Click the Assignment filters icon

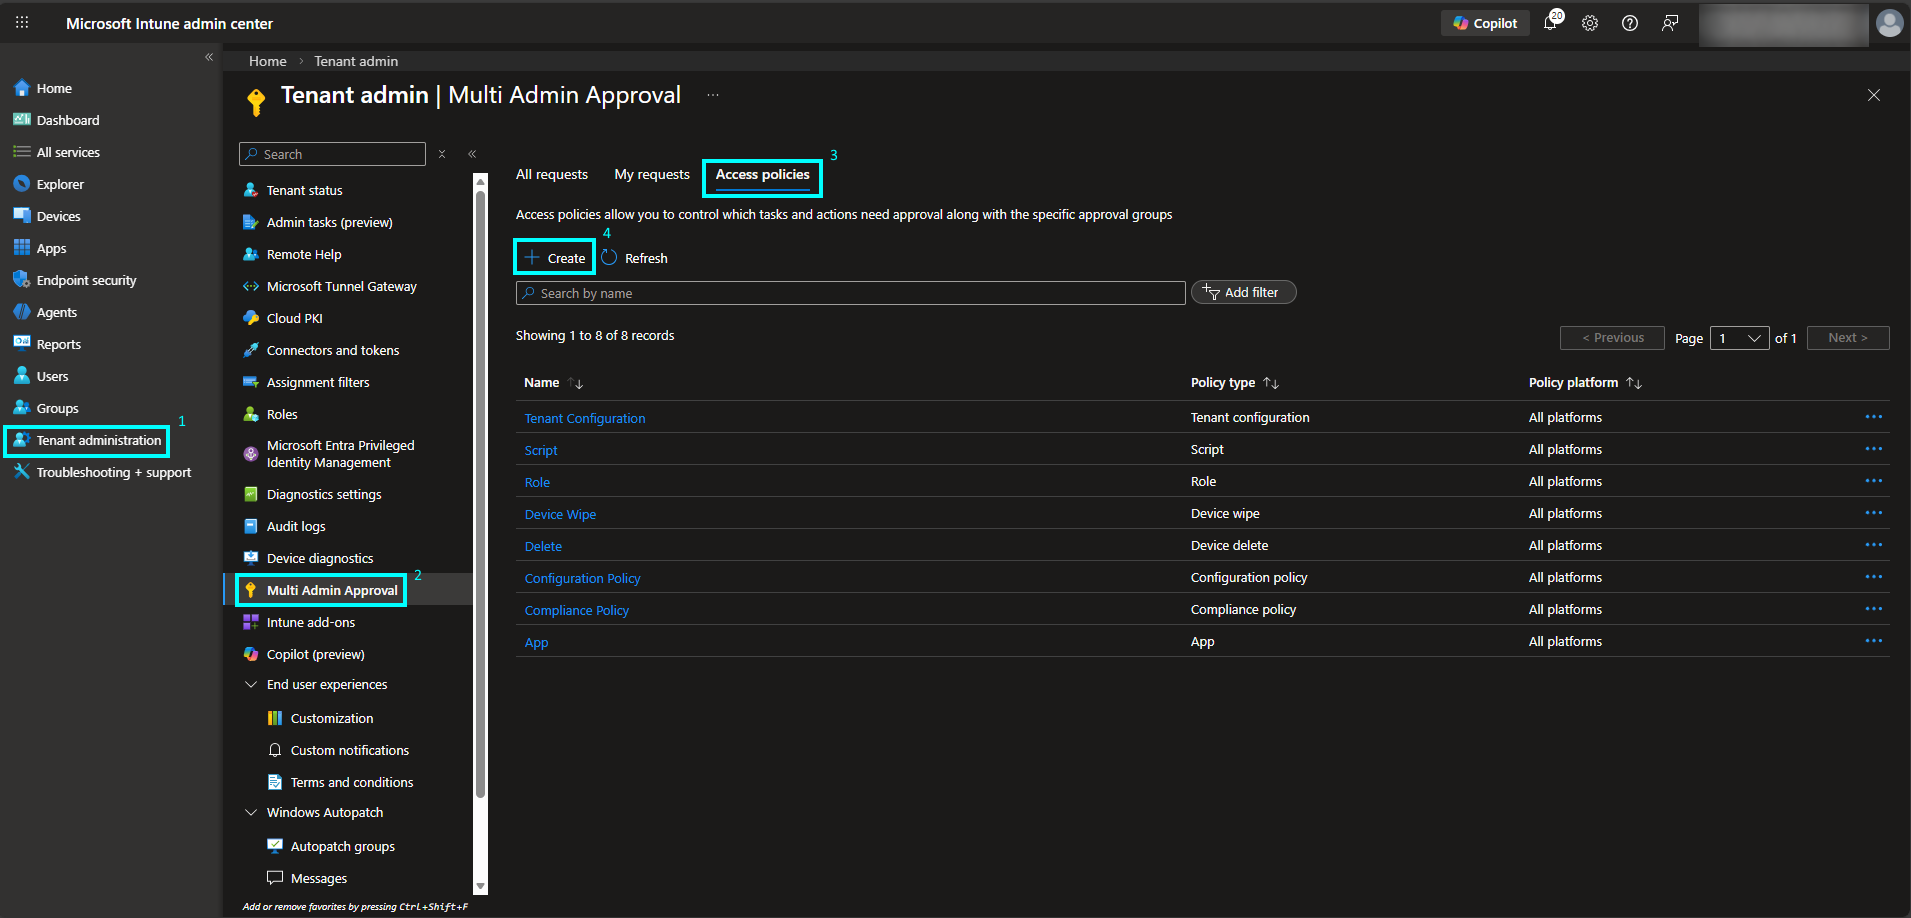point(251,382)
